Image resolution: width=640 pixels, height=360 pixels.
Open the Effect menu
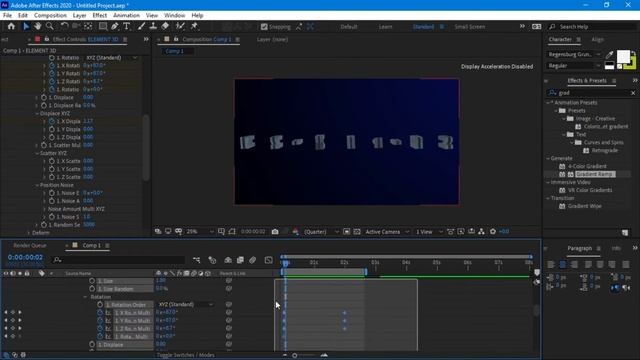tap(100, 15)
